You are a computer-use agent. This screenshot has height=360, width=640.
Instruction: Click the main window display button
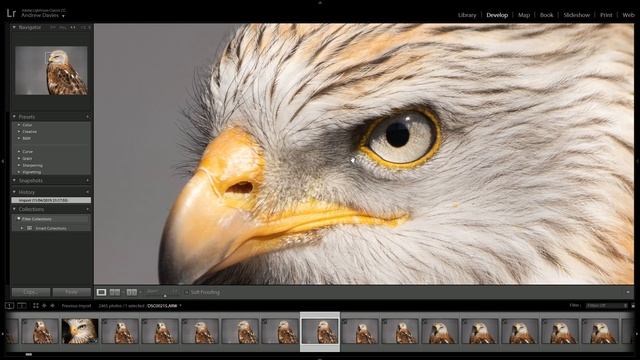tap(9, 306)
